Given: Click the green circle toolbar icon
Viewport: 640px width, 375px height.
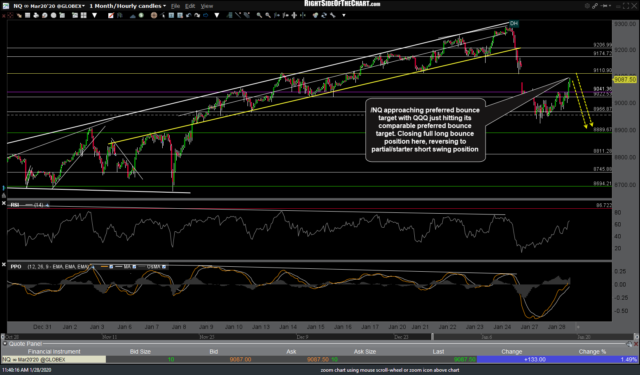Looking at the screenshot, I should [141, 15].
